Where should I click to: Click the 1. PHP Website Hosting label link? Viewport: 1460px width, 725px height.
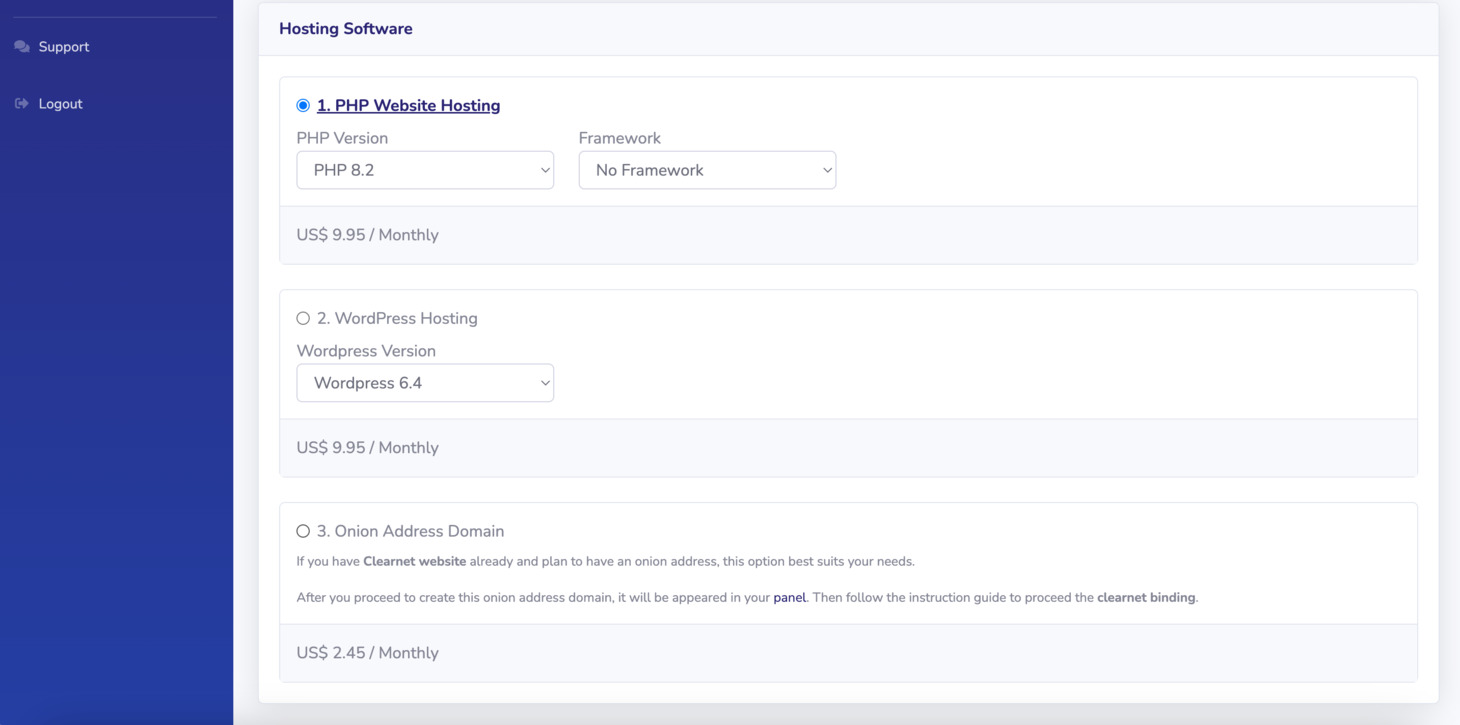click(x=408, y=105)
